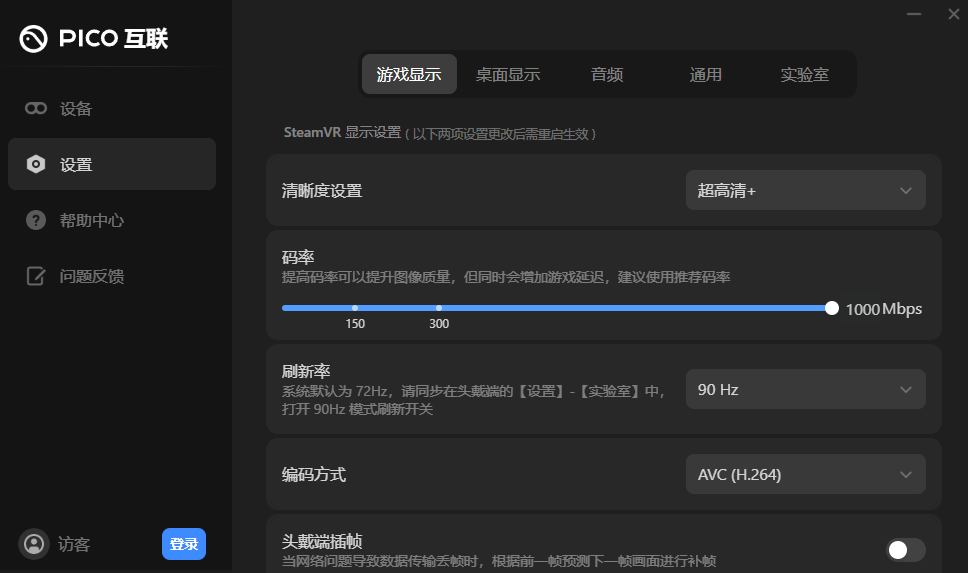
Task: Click the 设置 hexagon settings icon
Action: [x=36, y=165]
